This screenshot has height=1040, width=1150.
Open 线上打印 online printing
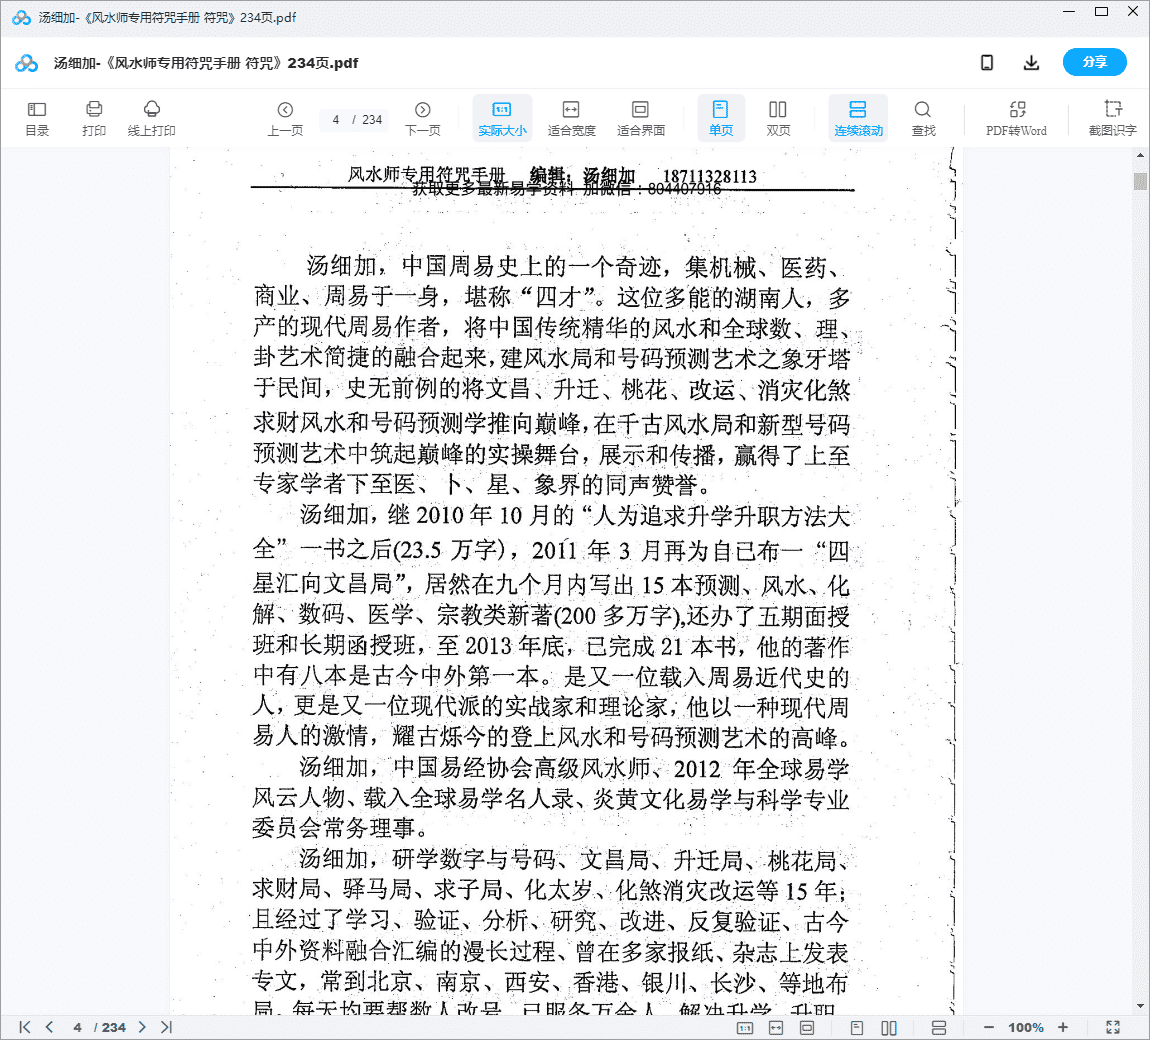[x=151, y=117]
